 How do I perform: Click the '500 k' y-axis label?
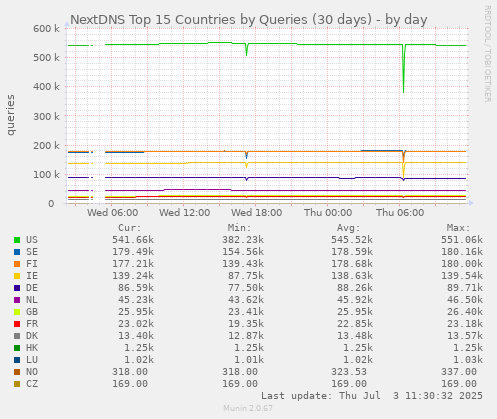point(46,58)
